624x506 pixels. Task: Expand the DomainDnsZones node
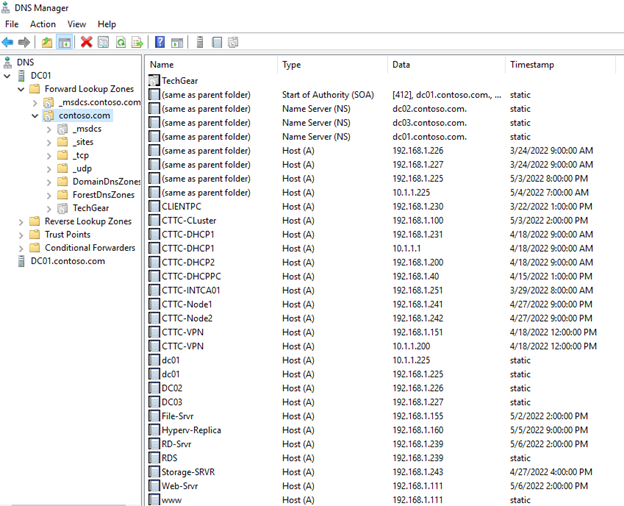[x=49, y=182]
